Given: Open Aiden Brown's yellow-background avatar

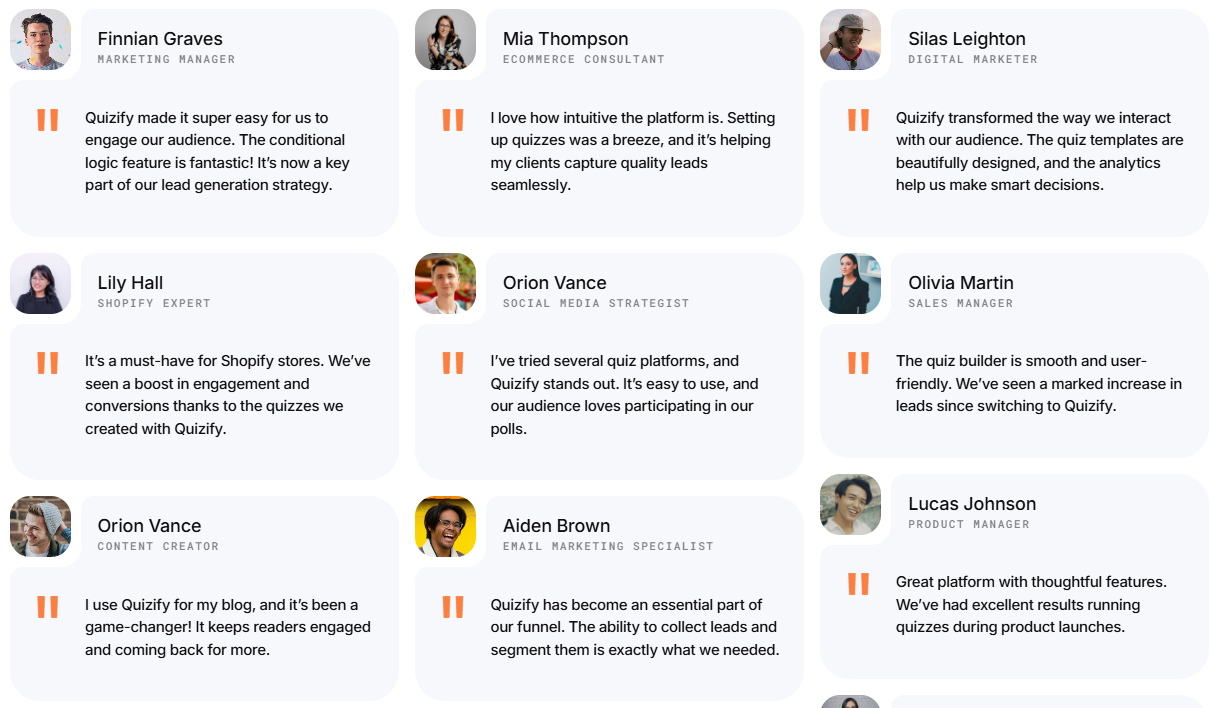Looking at the screenshot, I should pyautogui.click(x=446, y=526).
